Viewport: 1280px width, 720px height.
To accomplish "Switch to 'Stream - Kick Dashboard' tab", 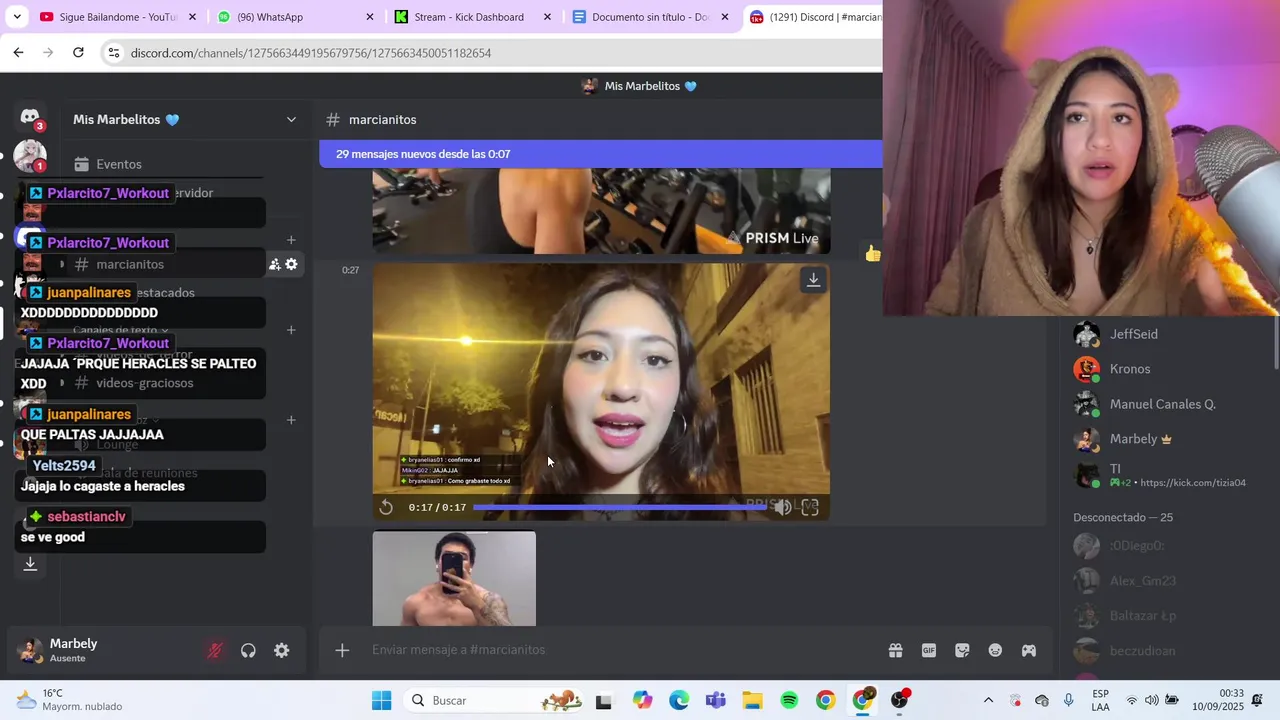I will coord(470,17).
